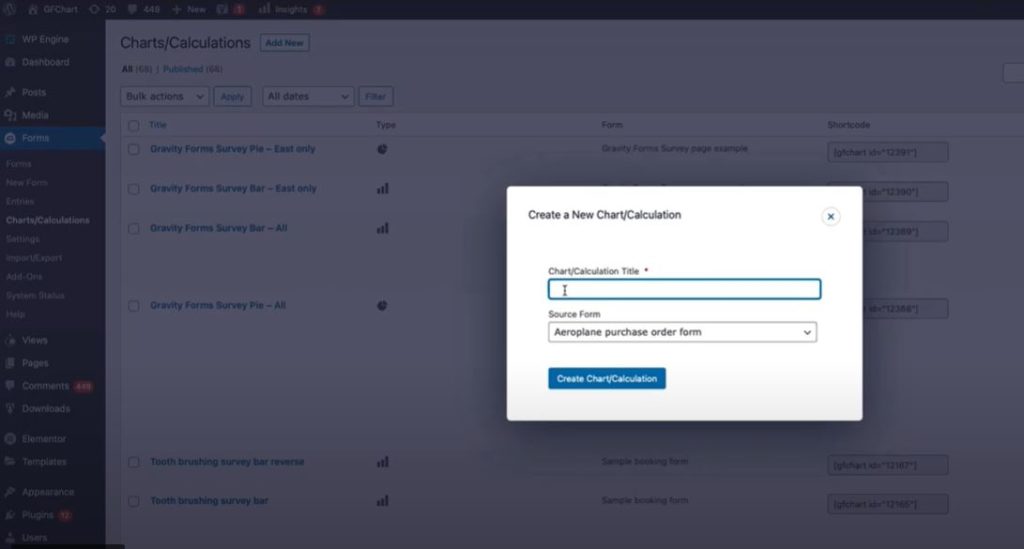Tick the select-all checkbox beside Title header
The height and width of the screenshot is (549, 1024).
(x=133, y=126)
